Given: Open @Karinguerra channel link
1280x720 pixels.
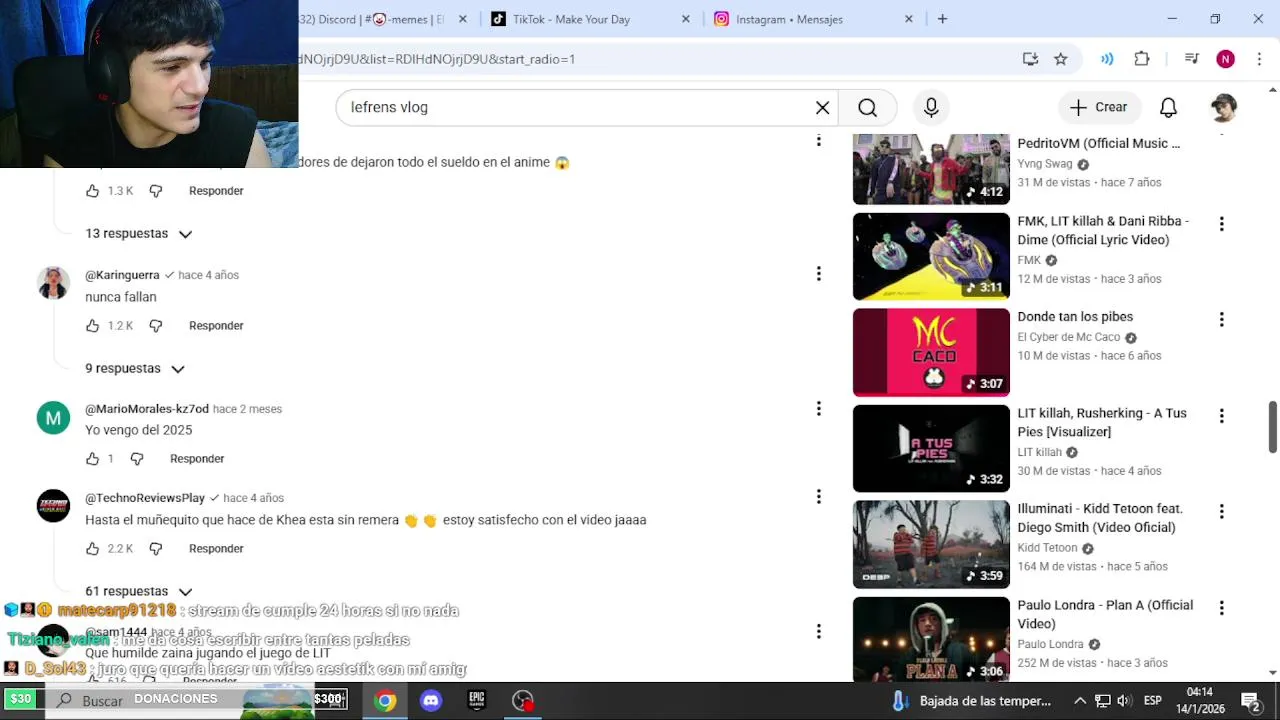Looking at the screenshot, I should point(122,275).
